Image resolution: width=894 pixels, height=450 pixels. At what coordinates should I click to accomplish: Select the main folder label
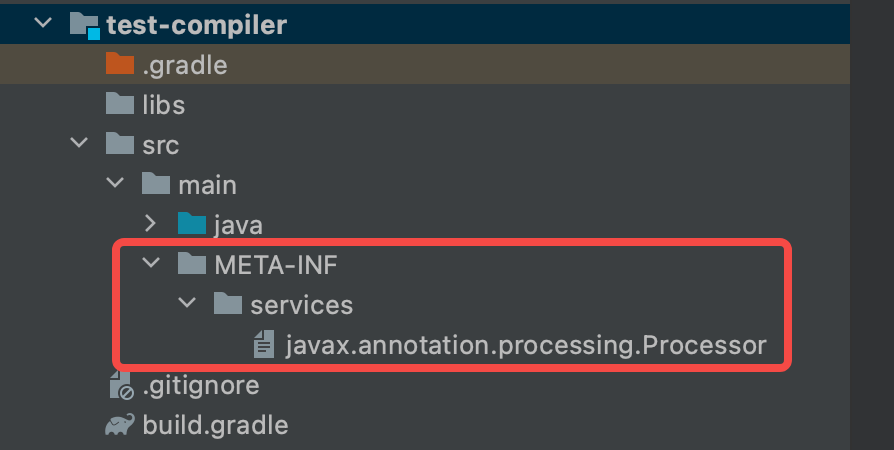pos(207,185)
